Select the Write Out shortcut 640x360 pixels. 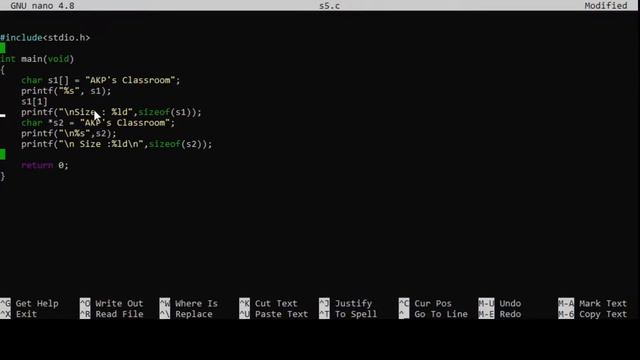[x=111, y=304]
